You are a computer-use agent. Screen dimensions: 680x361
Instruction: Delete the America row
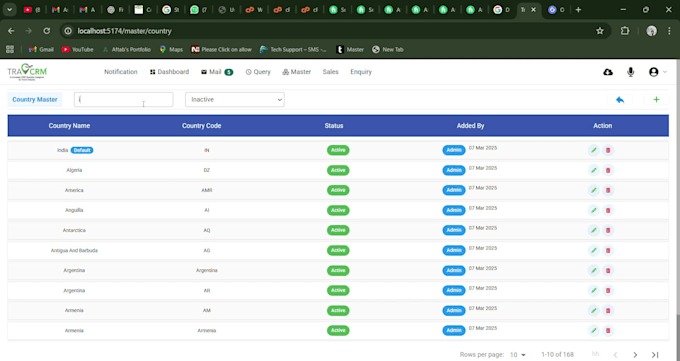pyautogui.click(x=608, y=190)
